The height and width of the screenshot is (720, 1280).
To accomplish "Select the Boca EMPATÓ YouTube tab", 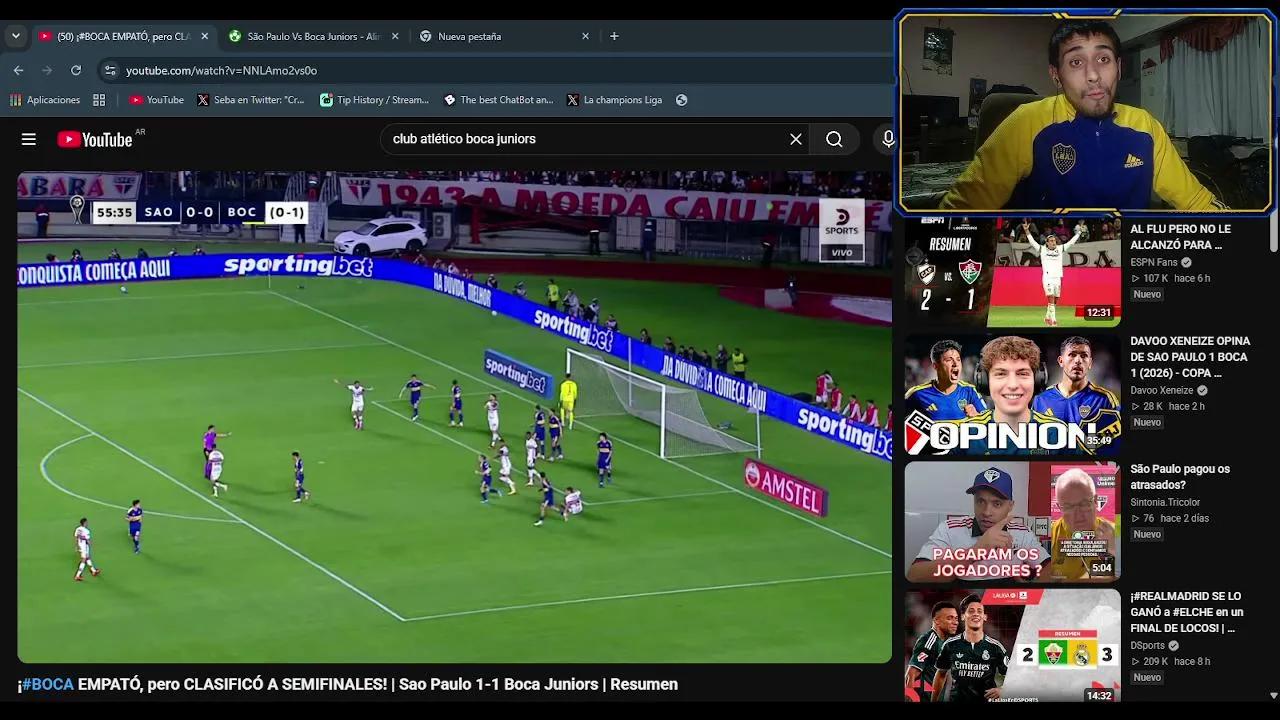I will tap(123, 36).
